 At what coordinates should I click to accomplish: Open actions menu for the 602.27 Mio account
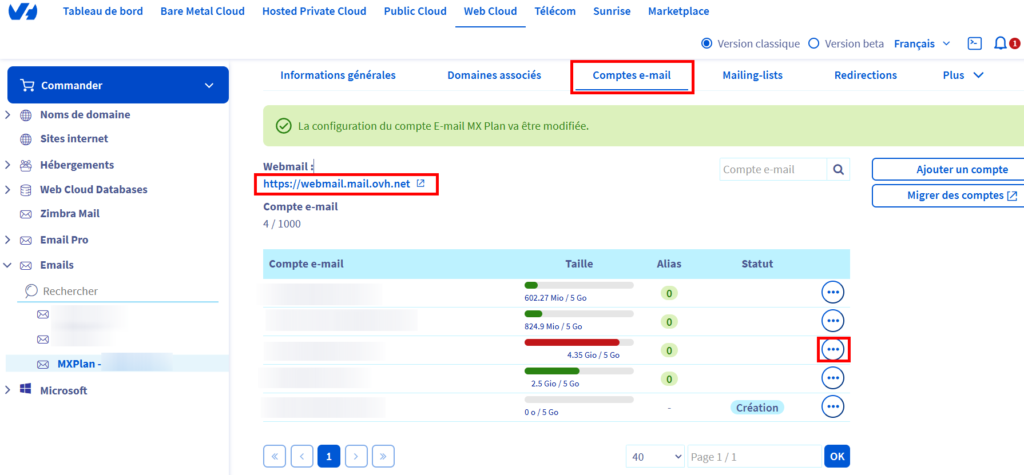pyautogui.click(x=833, y=293)
